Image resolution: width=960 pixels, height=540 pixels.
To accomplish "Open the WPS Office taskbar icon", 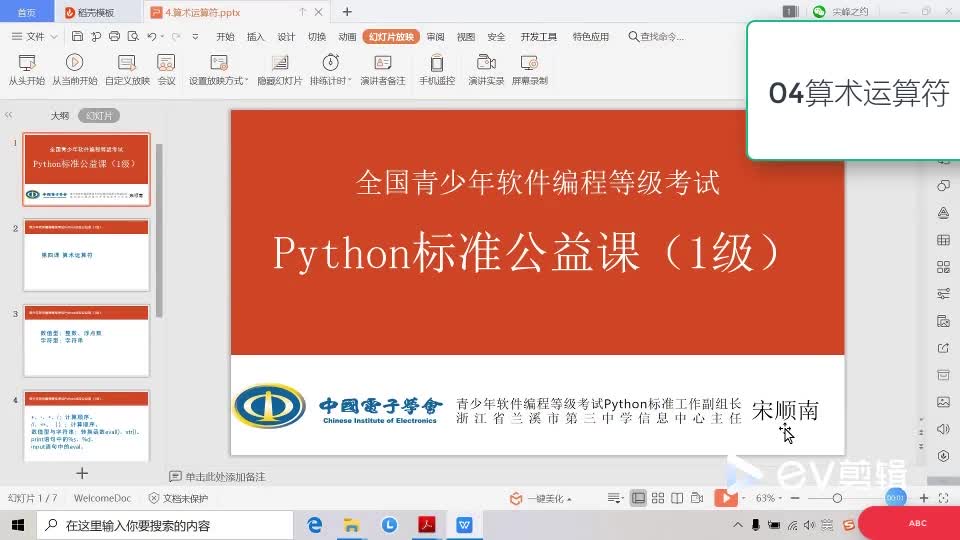I will point(464,525).
